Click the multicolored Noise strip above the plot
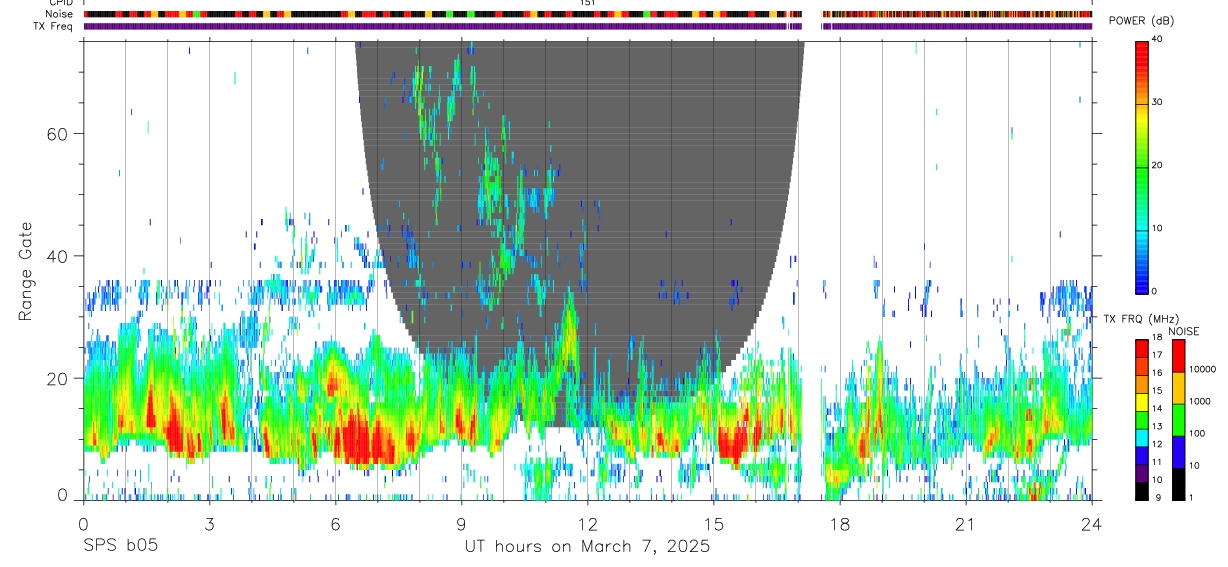 588,14
